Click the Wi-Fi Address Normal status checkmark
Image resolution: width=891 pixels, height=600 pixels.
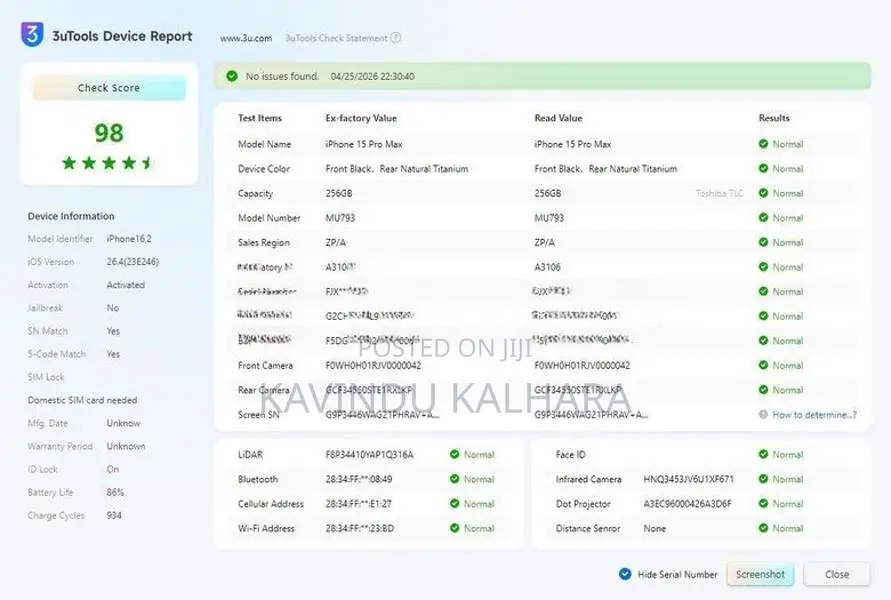[x=454, y=528]
